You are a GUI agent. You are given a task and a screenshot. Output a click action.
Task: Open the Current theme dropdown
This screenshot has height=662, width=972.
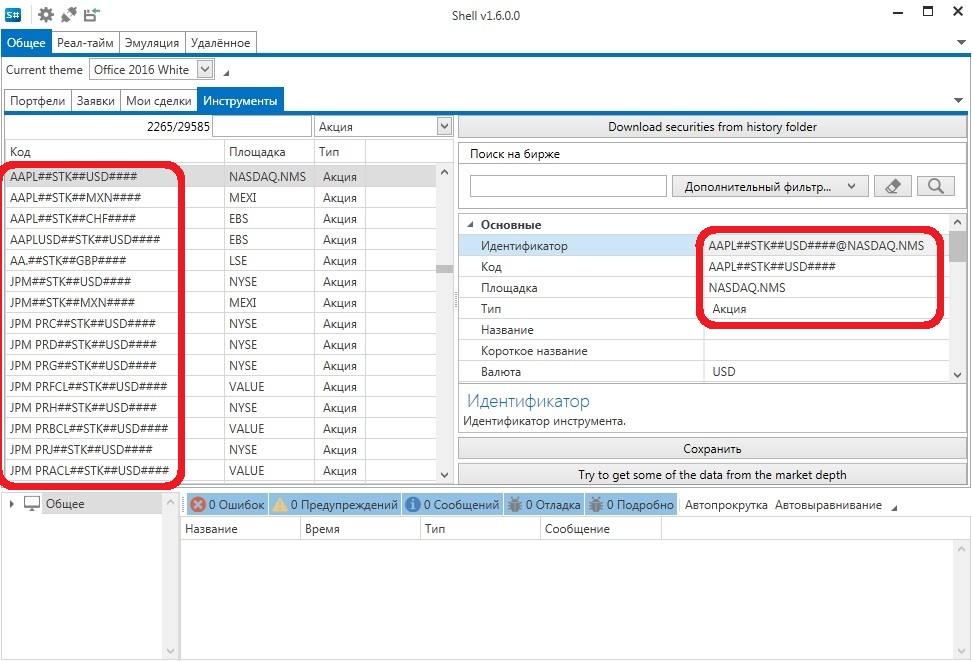click(x=205, y=70)
